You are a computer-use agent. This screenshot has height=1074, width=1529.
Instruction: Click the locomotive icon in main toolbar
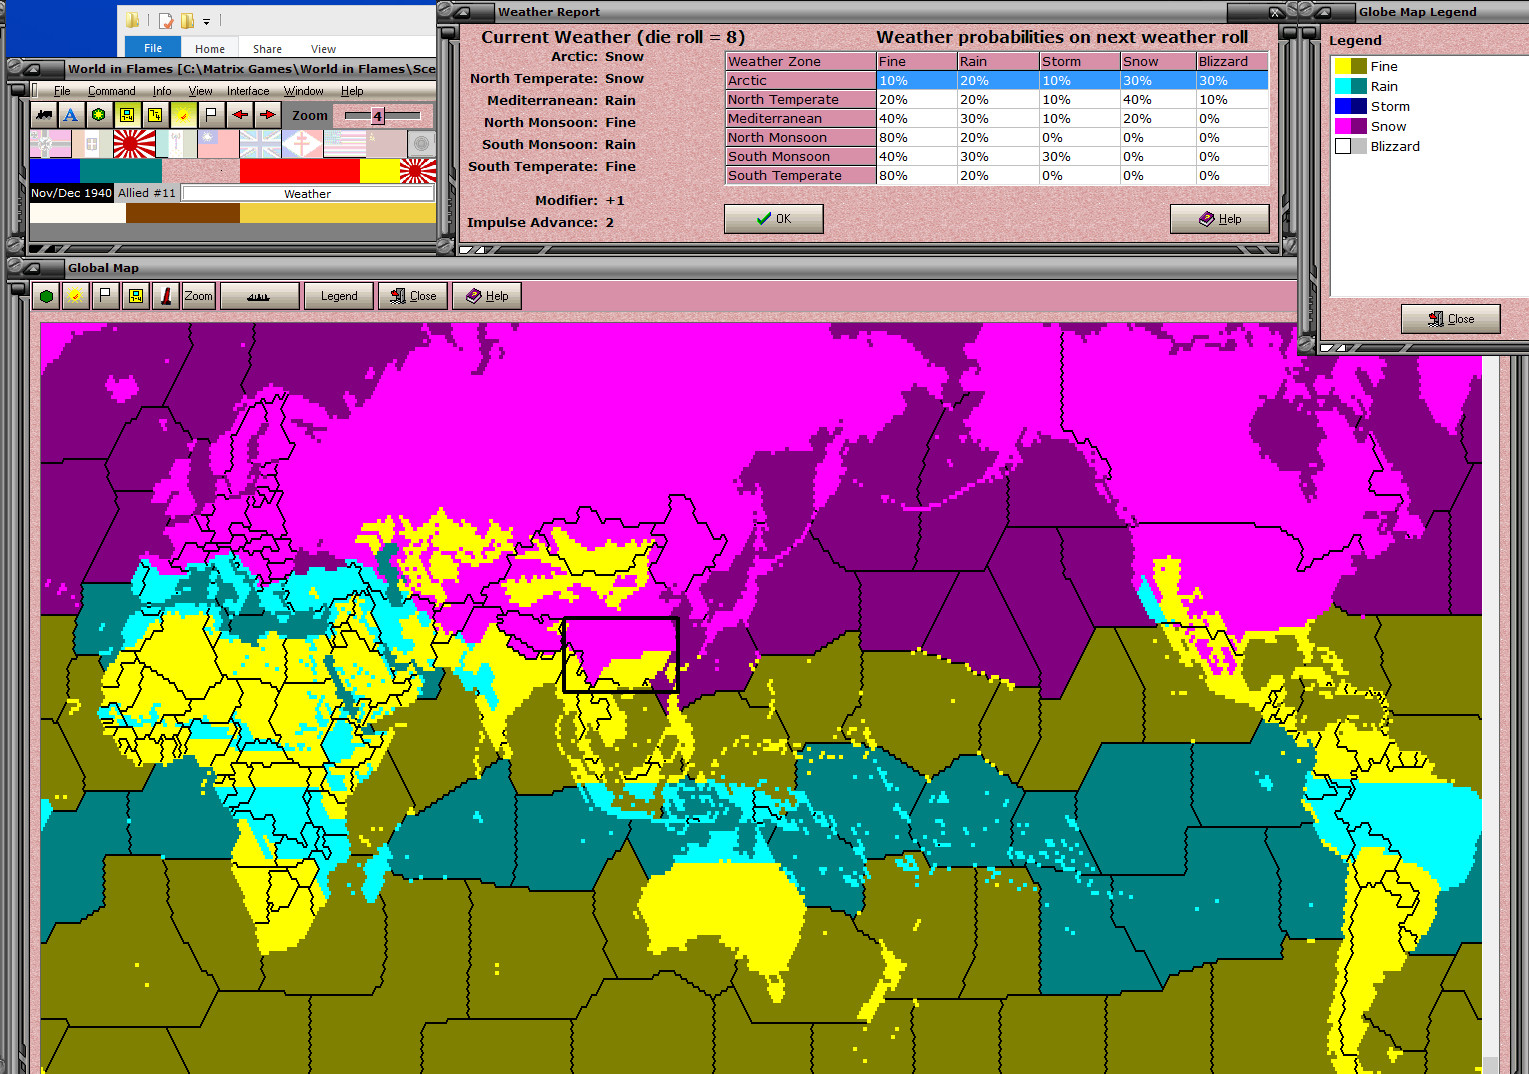(44, 115)
